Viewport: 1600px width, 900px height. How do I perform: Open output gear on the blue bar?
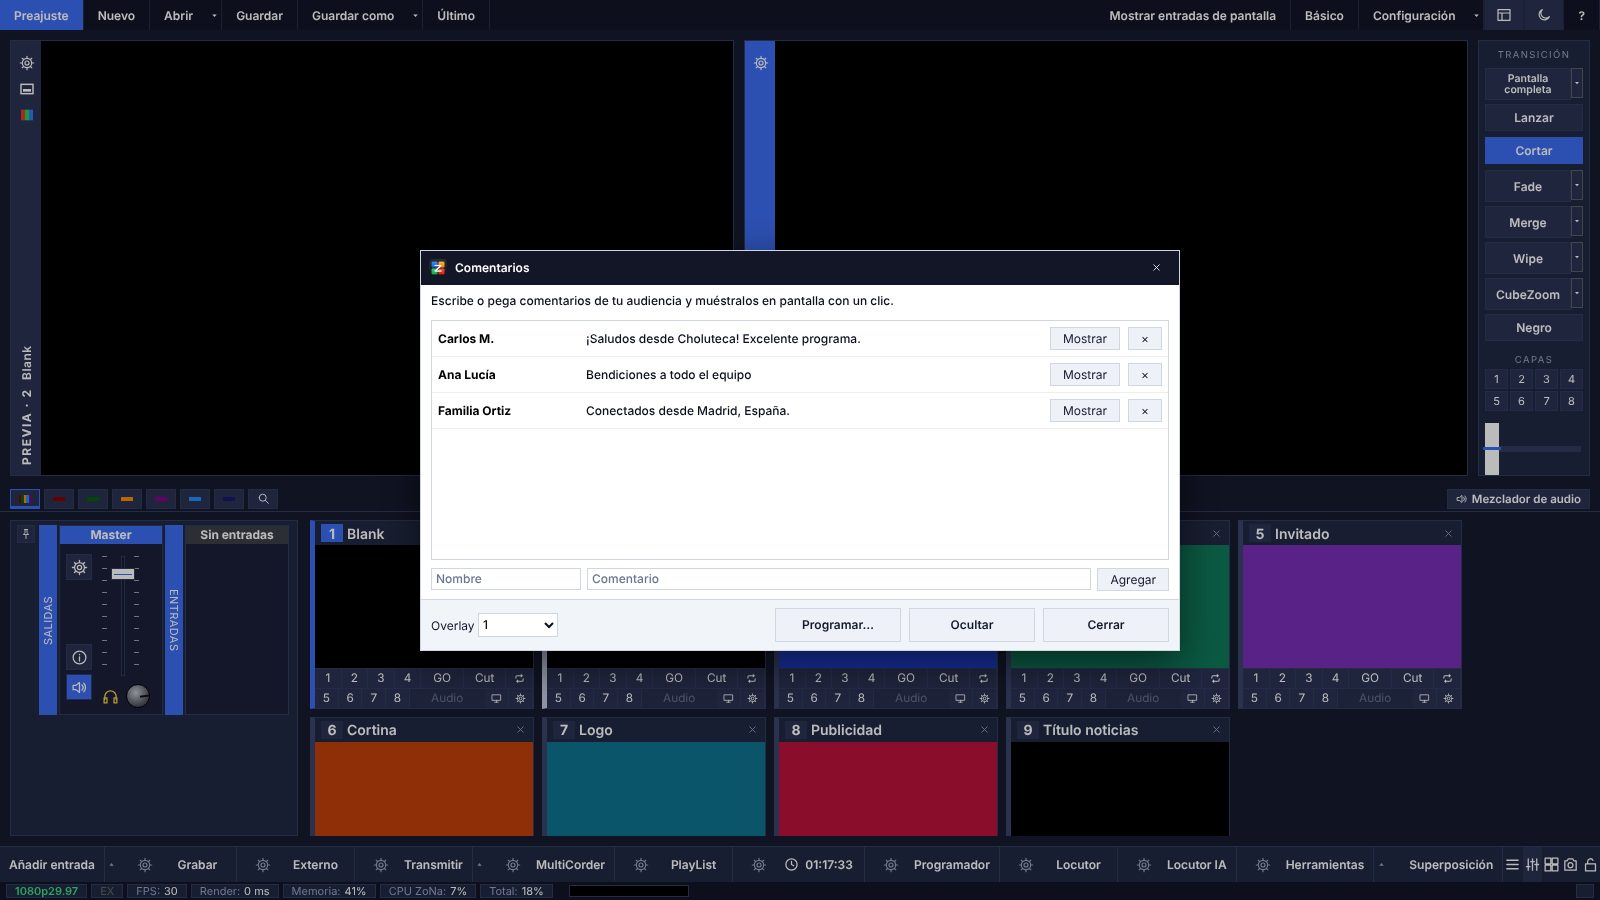point(761,63)
